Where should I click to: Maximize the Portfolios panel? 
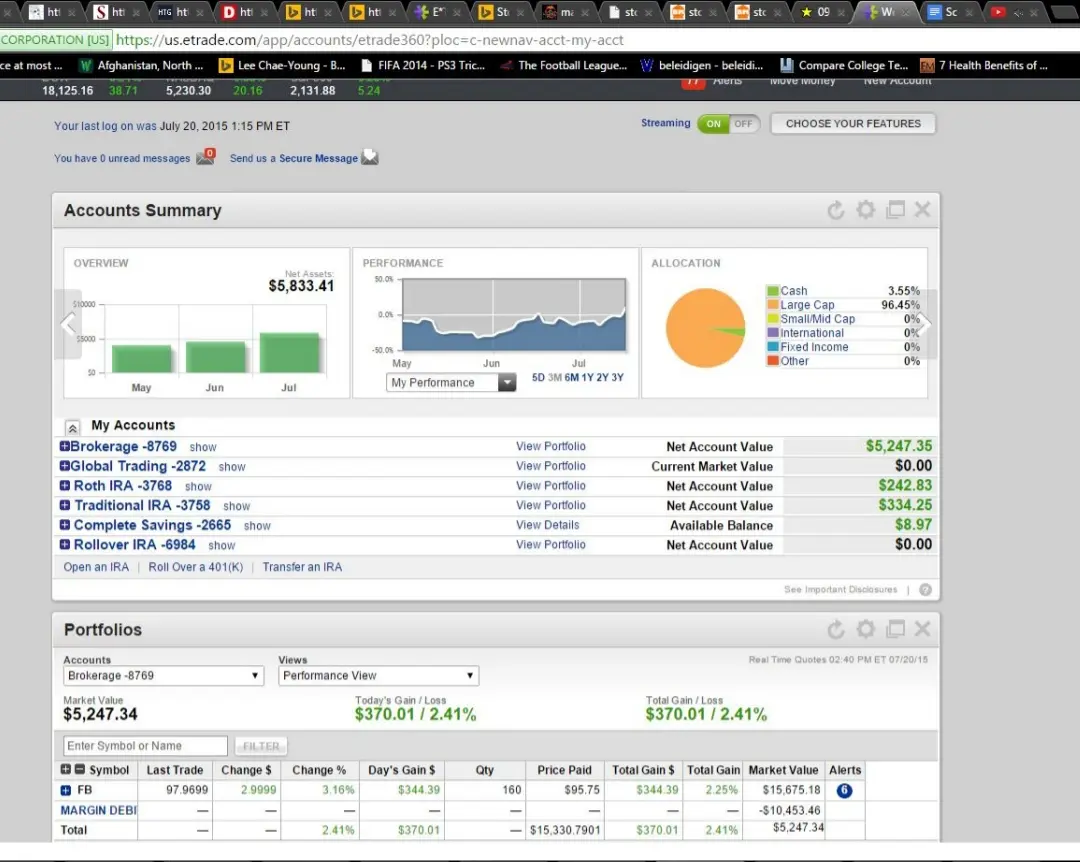[x=895, y=628]
